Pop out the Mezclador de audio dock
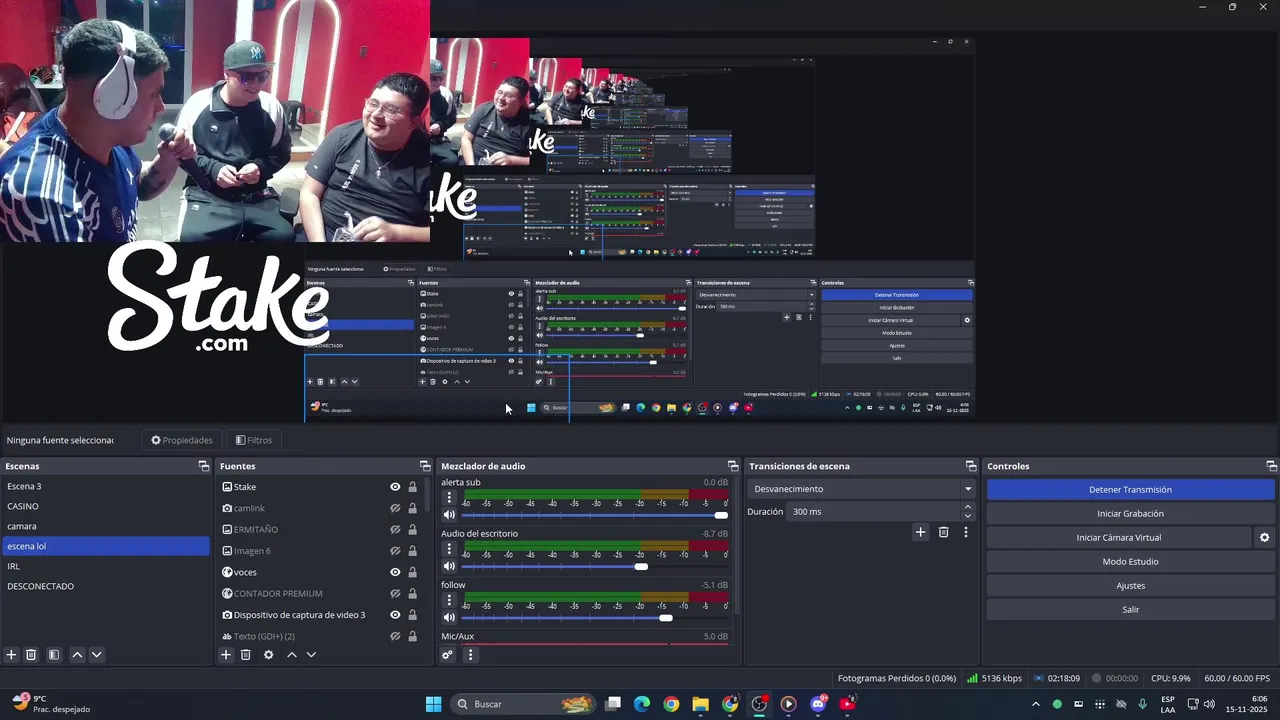The image size is (1280, 720). (733, 466)
